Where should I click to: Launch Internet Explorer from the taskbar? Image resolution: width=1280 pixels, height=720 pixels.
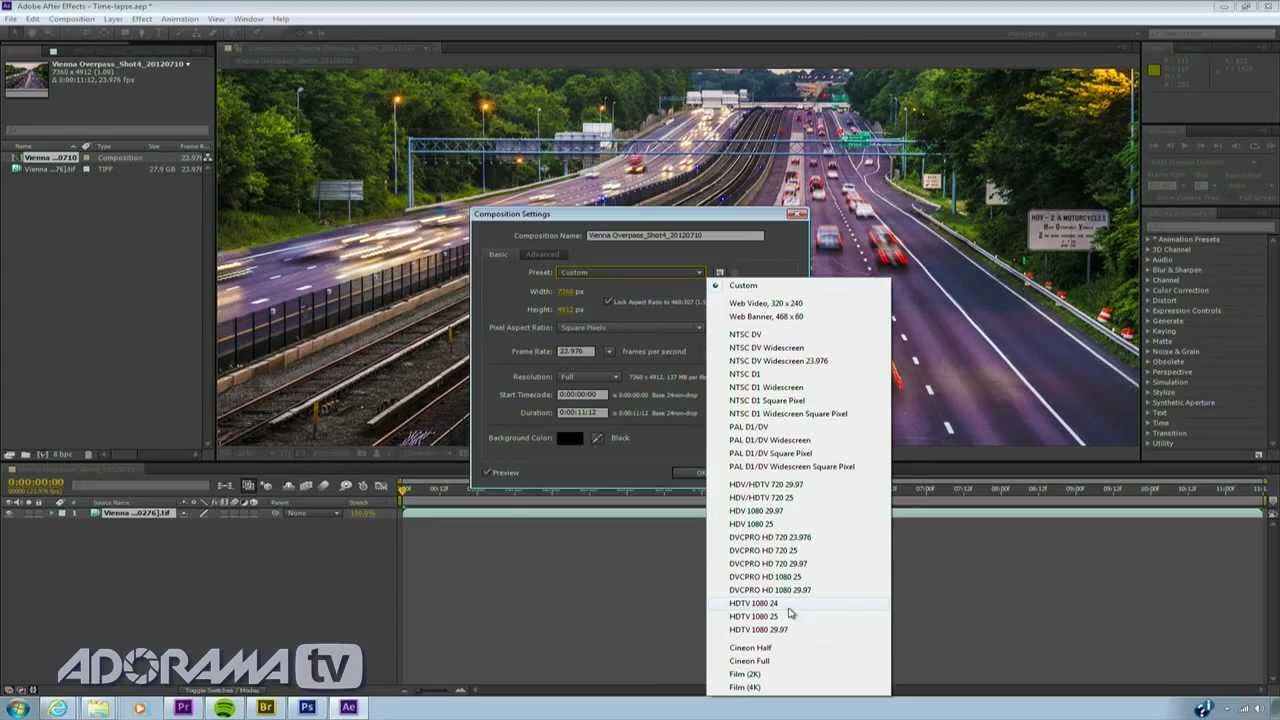tap(58, 708)
